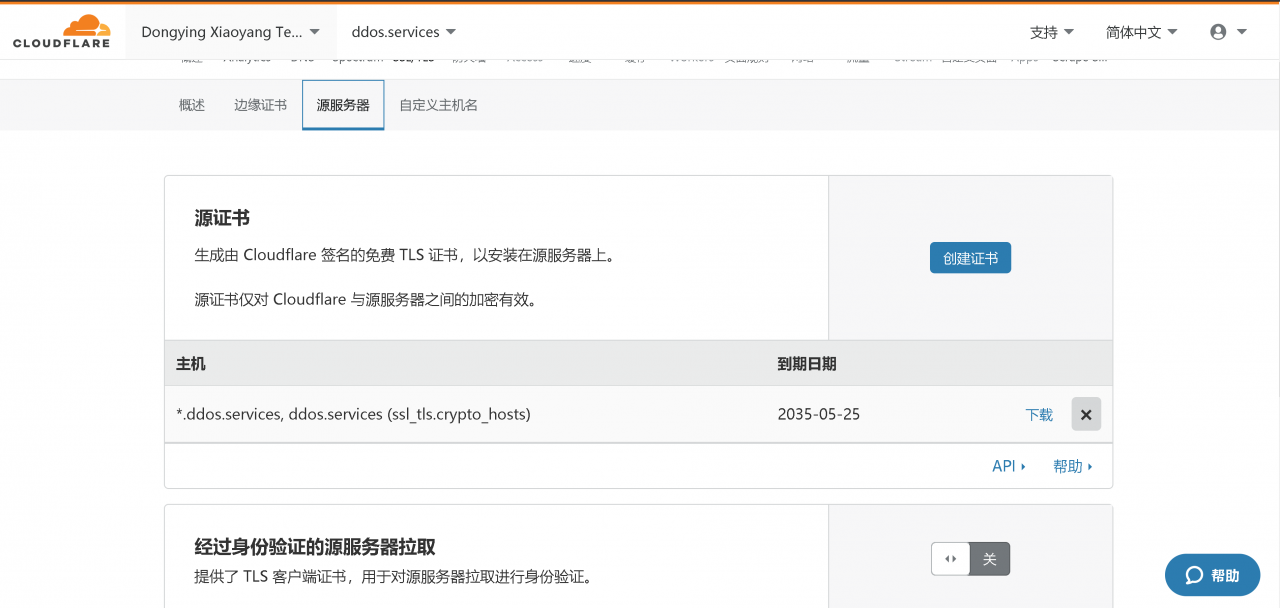Expand the 帮助 link under certificates table
This screenshot has height=608, width=1280.
1072,466
